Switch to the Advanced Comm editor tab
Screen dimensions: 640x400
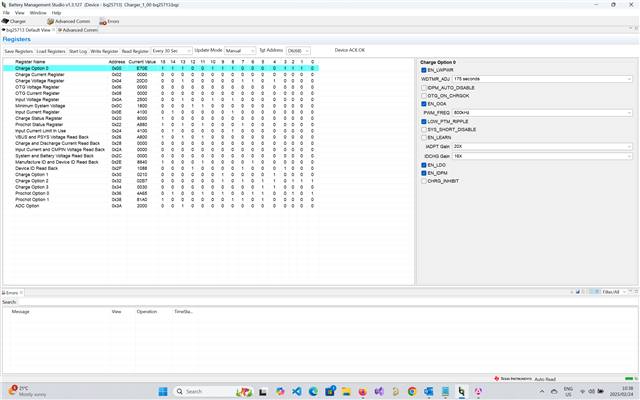coord(78,30)
